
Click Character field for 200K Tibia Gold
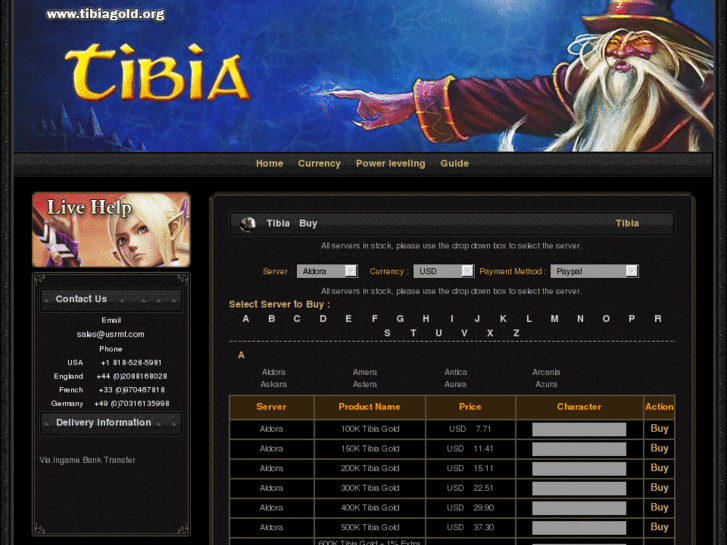pos(579,468)
